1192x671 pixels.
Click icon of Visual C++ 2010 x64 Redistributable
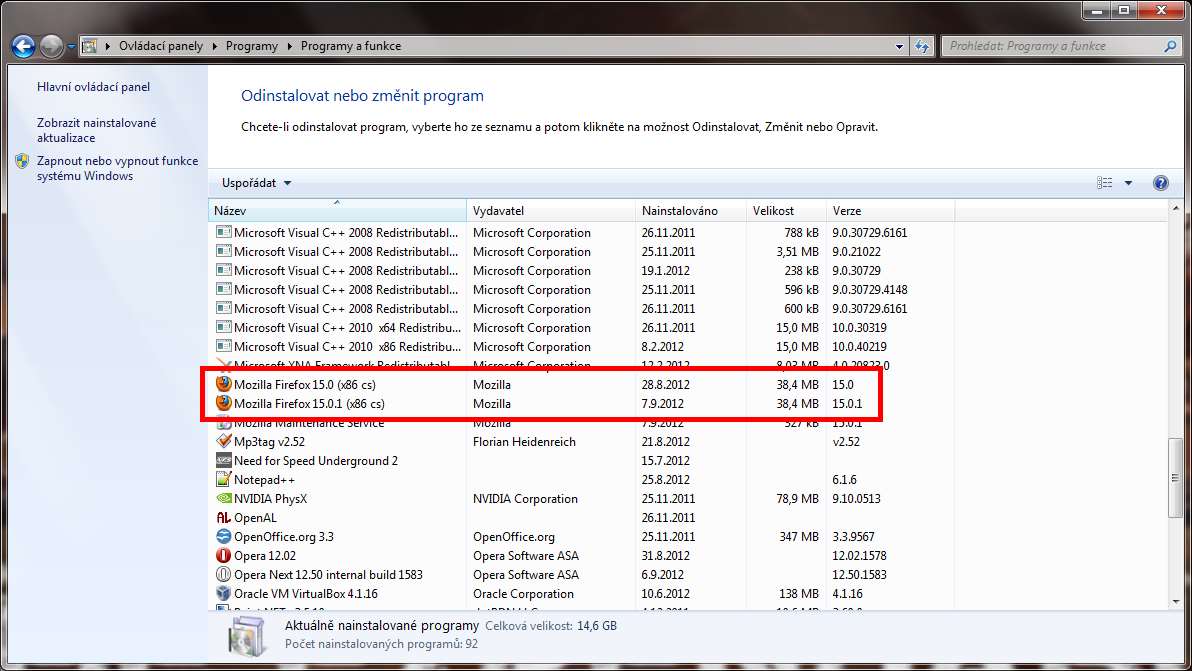224,327
